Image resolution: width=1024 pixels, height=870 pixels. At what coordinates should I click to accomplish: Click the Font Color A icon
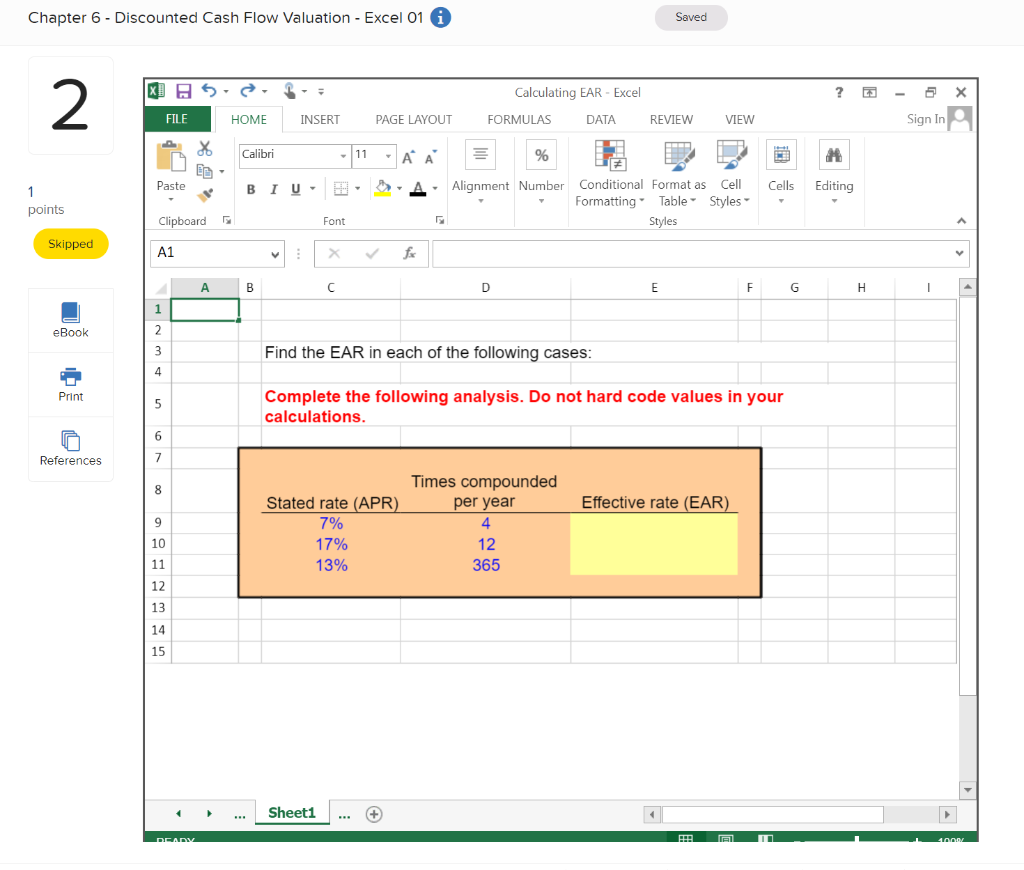tap(418, 189)
